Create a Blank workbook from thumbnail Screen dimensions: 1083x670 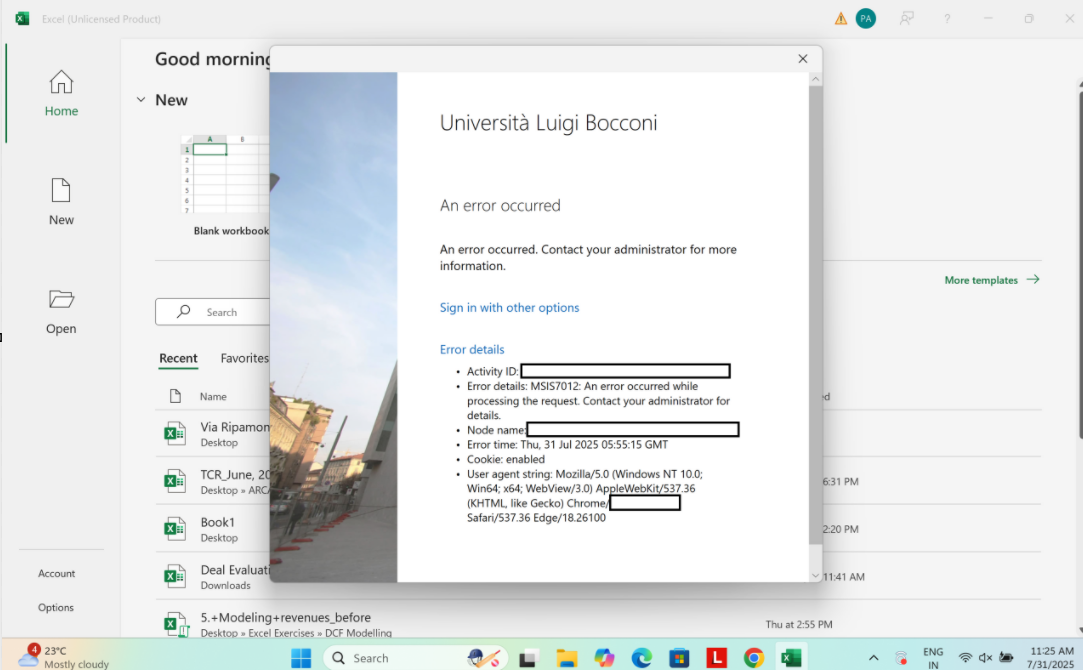[x=224, y=174]
